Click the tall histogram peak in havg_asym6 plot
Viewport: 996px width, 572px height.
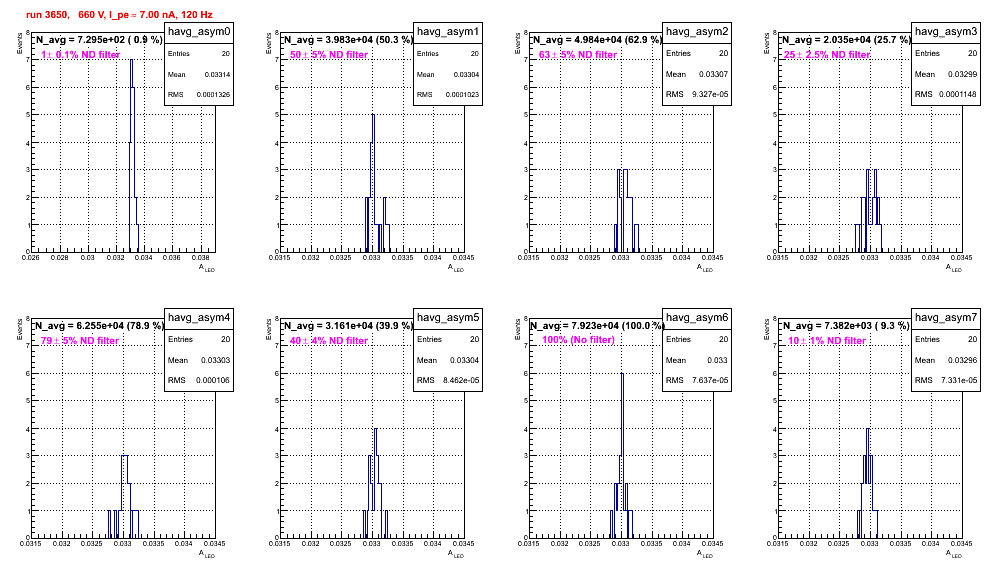point(622,374)
